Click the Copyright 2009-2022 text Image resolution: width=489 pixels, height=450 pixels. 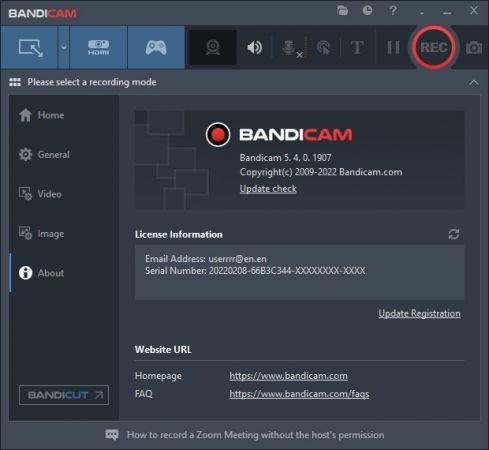(x=321, y=172)
